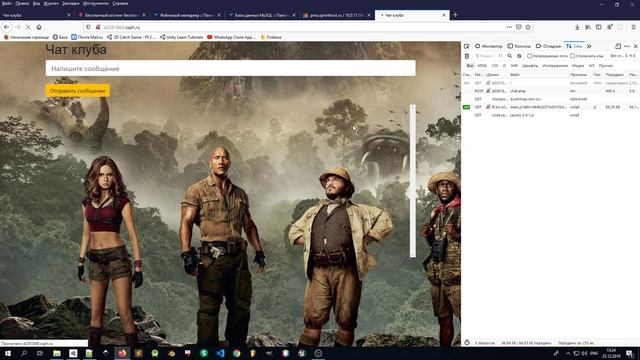Viewport: 640px width, 360px height.
Task: Open WhatsApp Clone App bookmark
Action: click(x=231, y=37)
